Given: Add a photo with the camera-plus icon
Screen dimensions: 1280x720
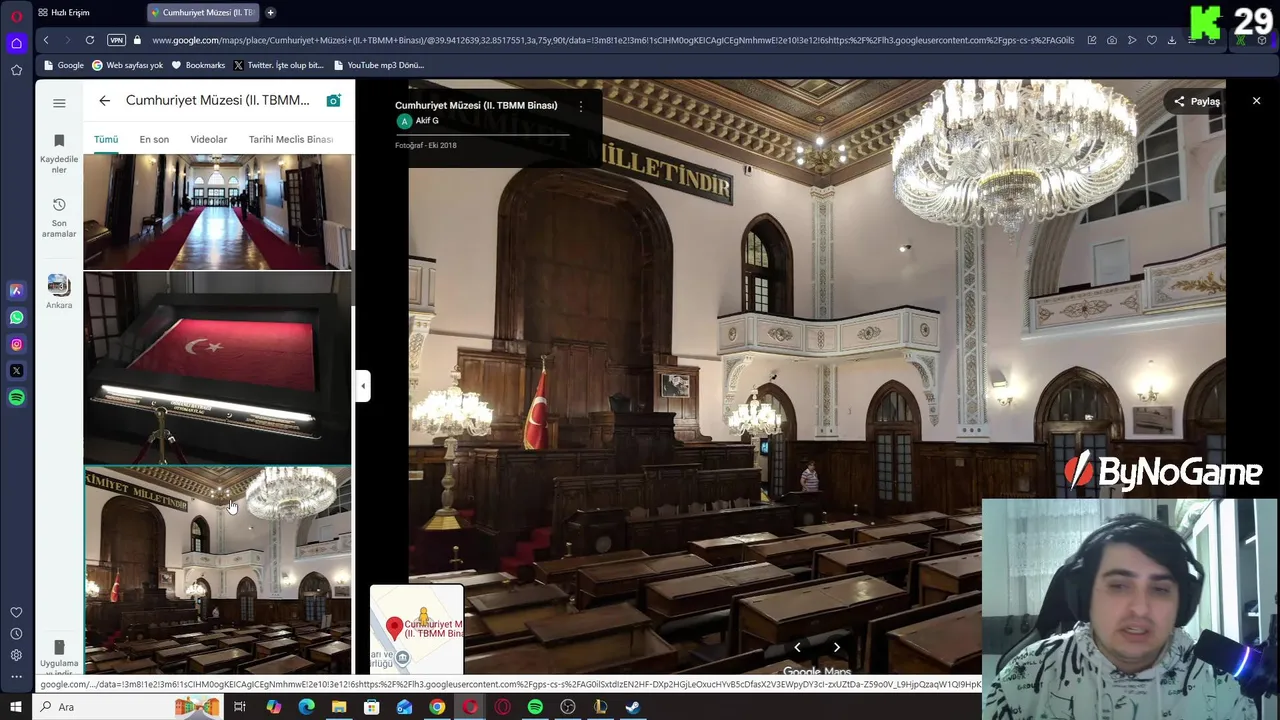Looking at the screenshot, I should coord(334,101).
